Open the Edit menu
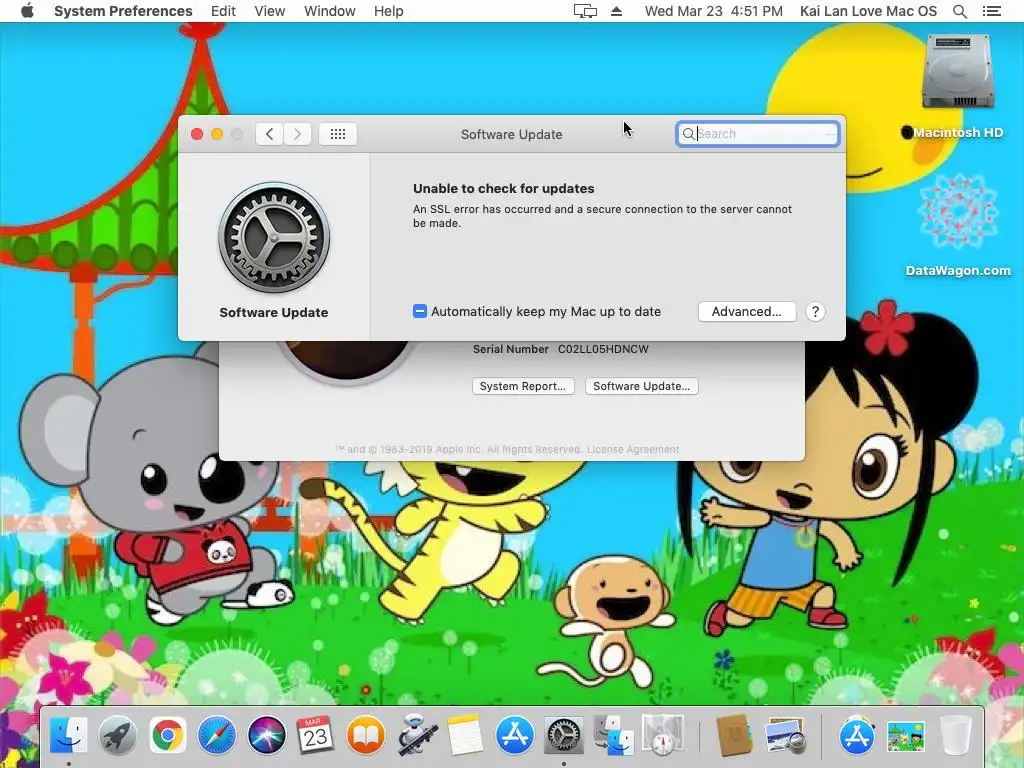The image size is (1024, 768). point(223,11)
